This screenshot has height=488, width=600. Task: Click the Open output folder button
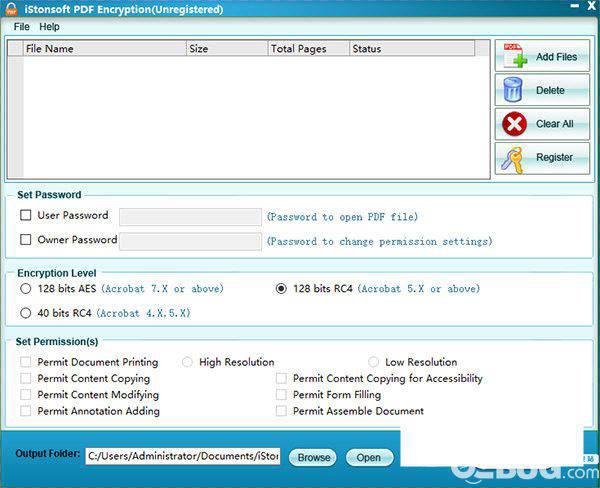[368, 457]
